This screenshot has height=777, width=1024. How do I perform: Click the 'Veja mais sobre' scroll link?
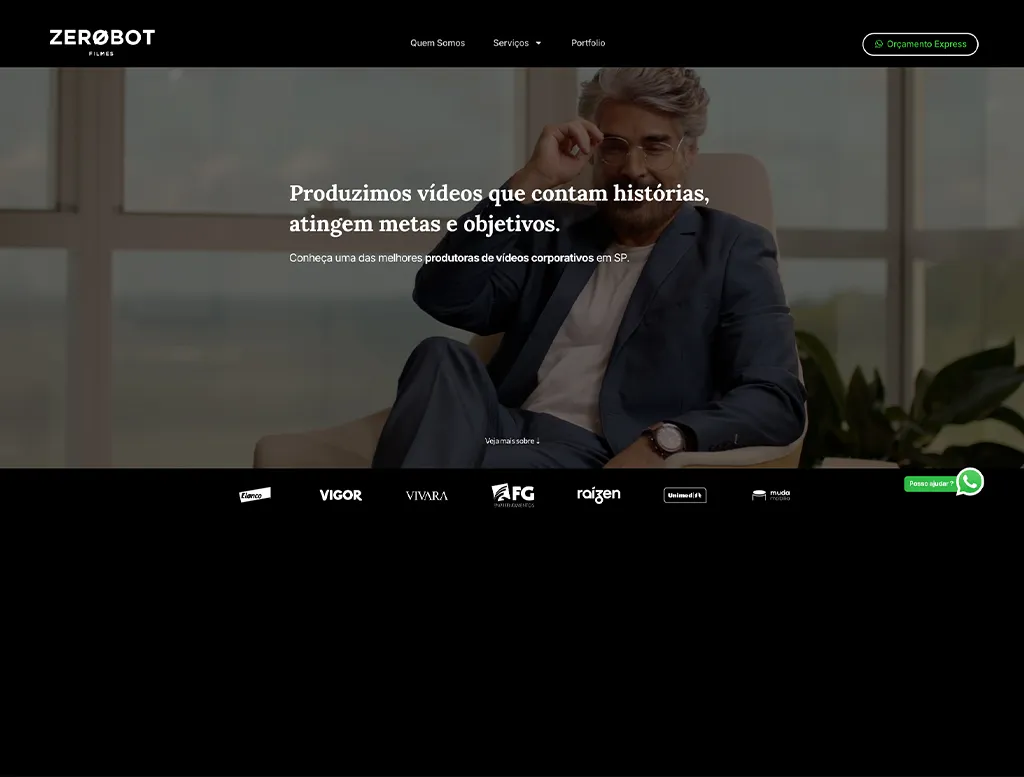point(512,441)
